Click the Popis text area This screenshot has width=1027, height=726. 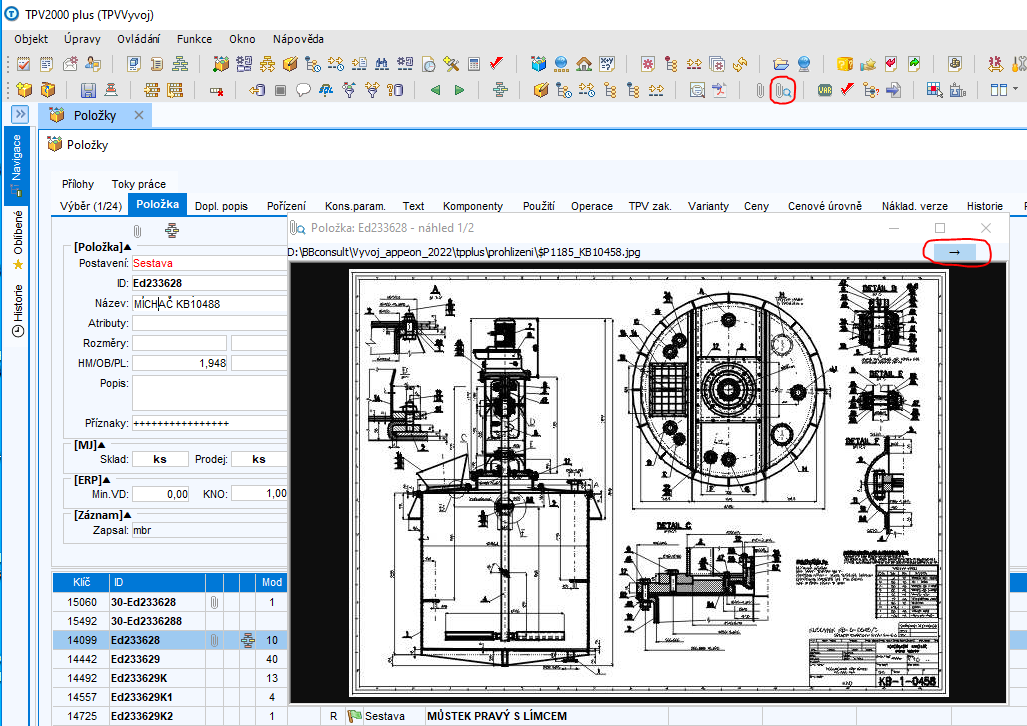coord(210,393)
